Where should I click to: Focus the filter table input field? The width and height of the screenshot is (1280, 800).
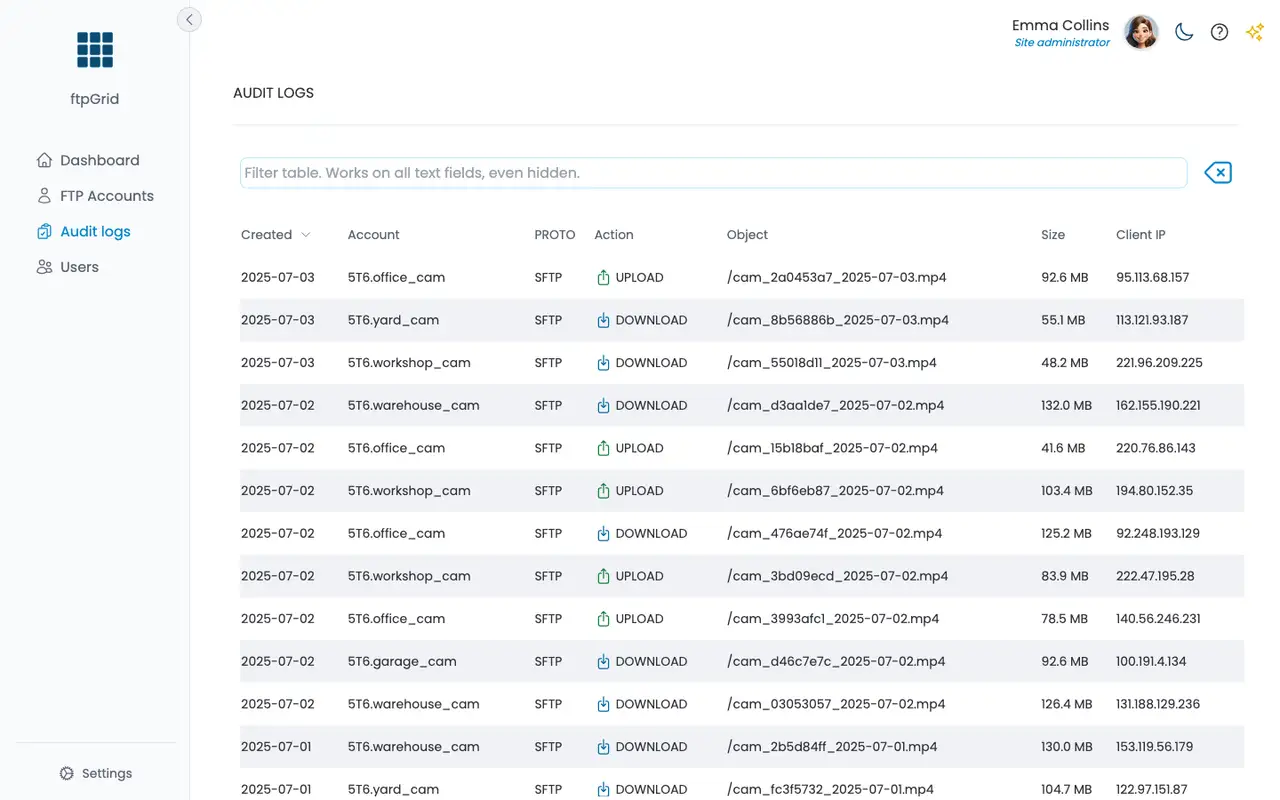(713, 173)
